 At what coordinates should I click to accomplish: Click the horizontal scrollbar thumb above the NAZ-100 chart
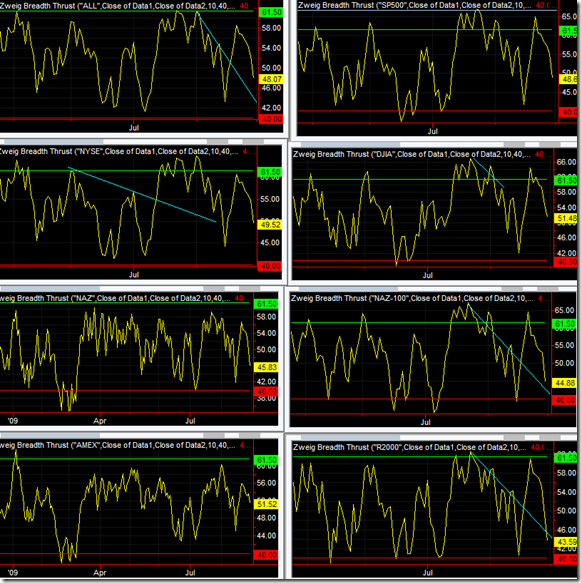point(348,289)
